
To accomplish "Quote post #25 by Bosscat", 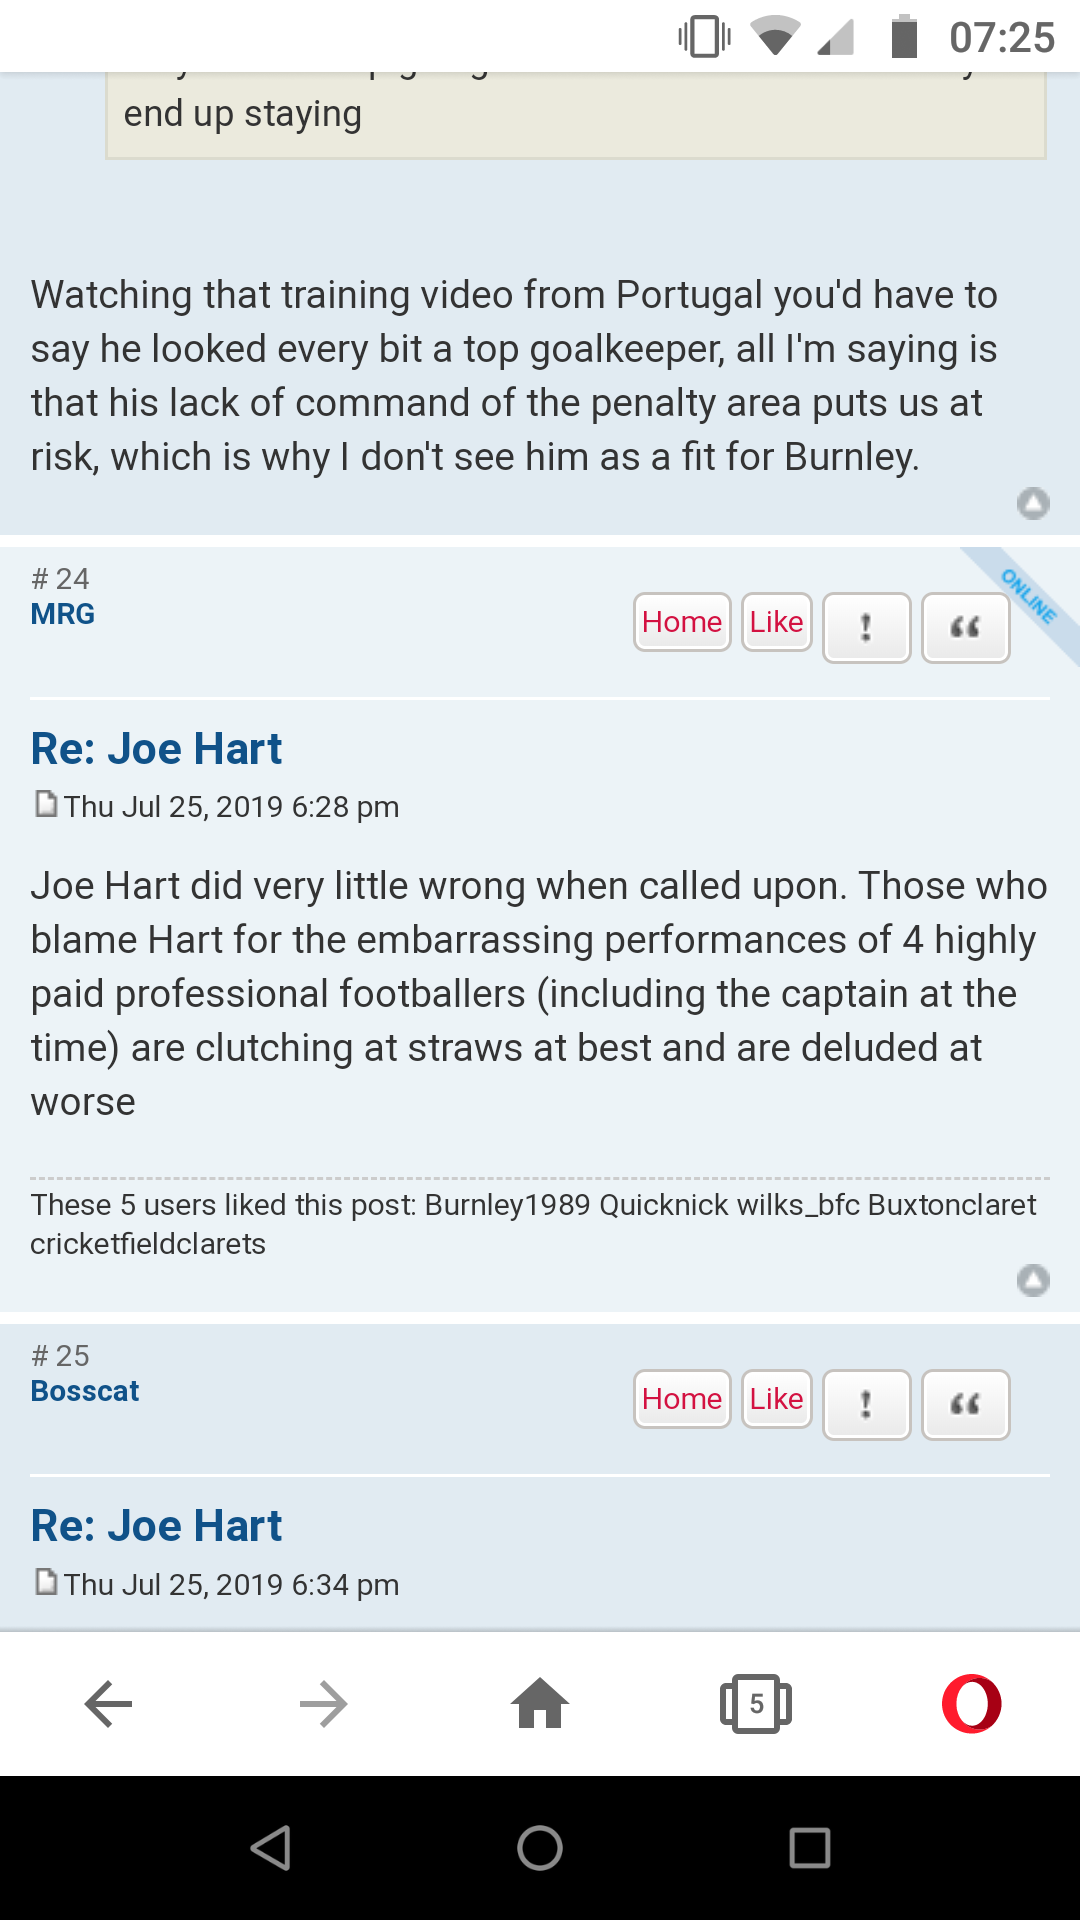I will pyautogui.click(x=965, y=1405).
